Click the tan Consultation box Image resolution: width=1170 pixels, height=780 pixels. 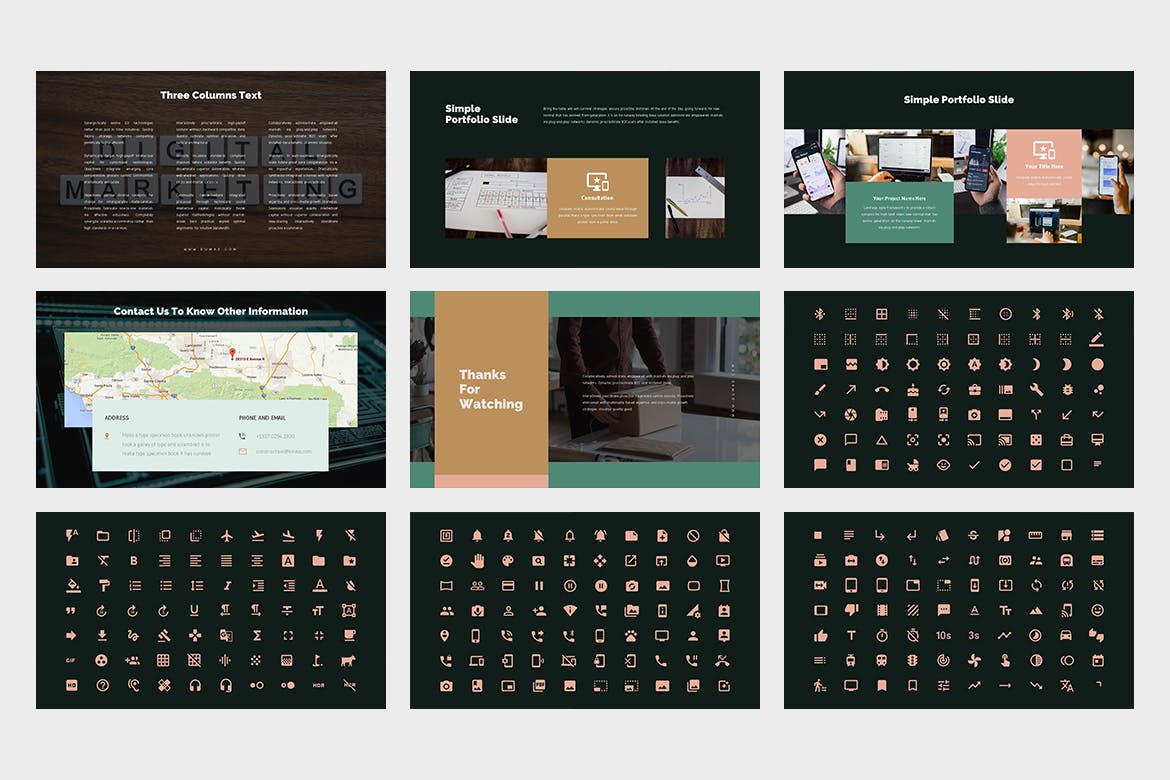point(597,198)
